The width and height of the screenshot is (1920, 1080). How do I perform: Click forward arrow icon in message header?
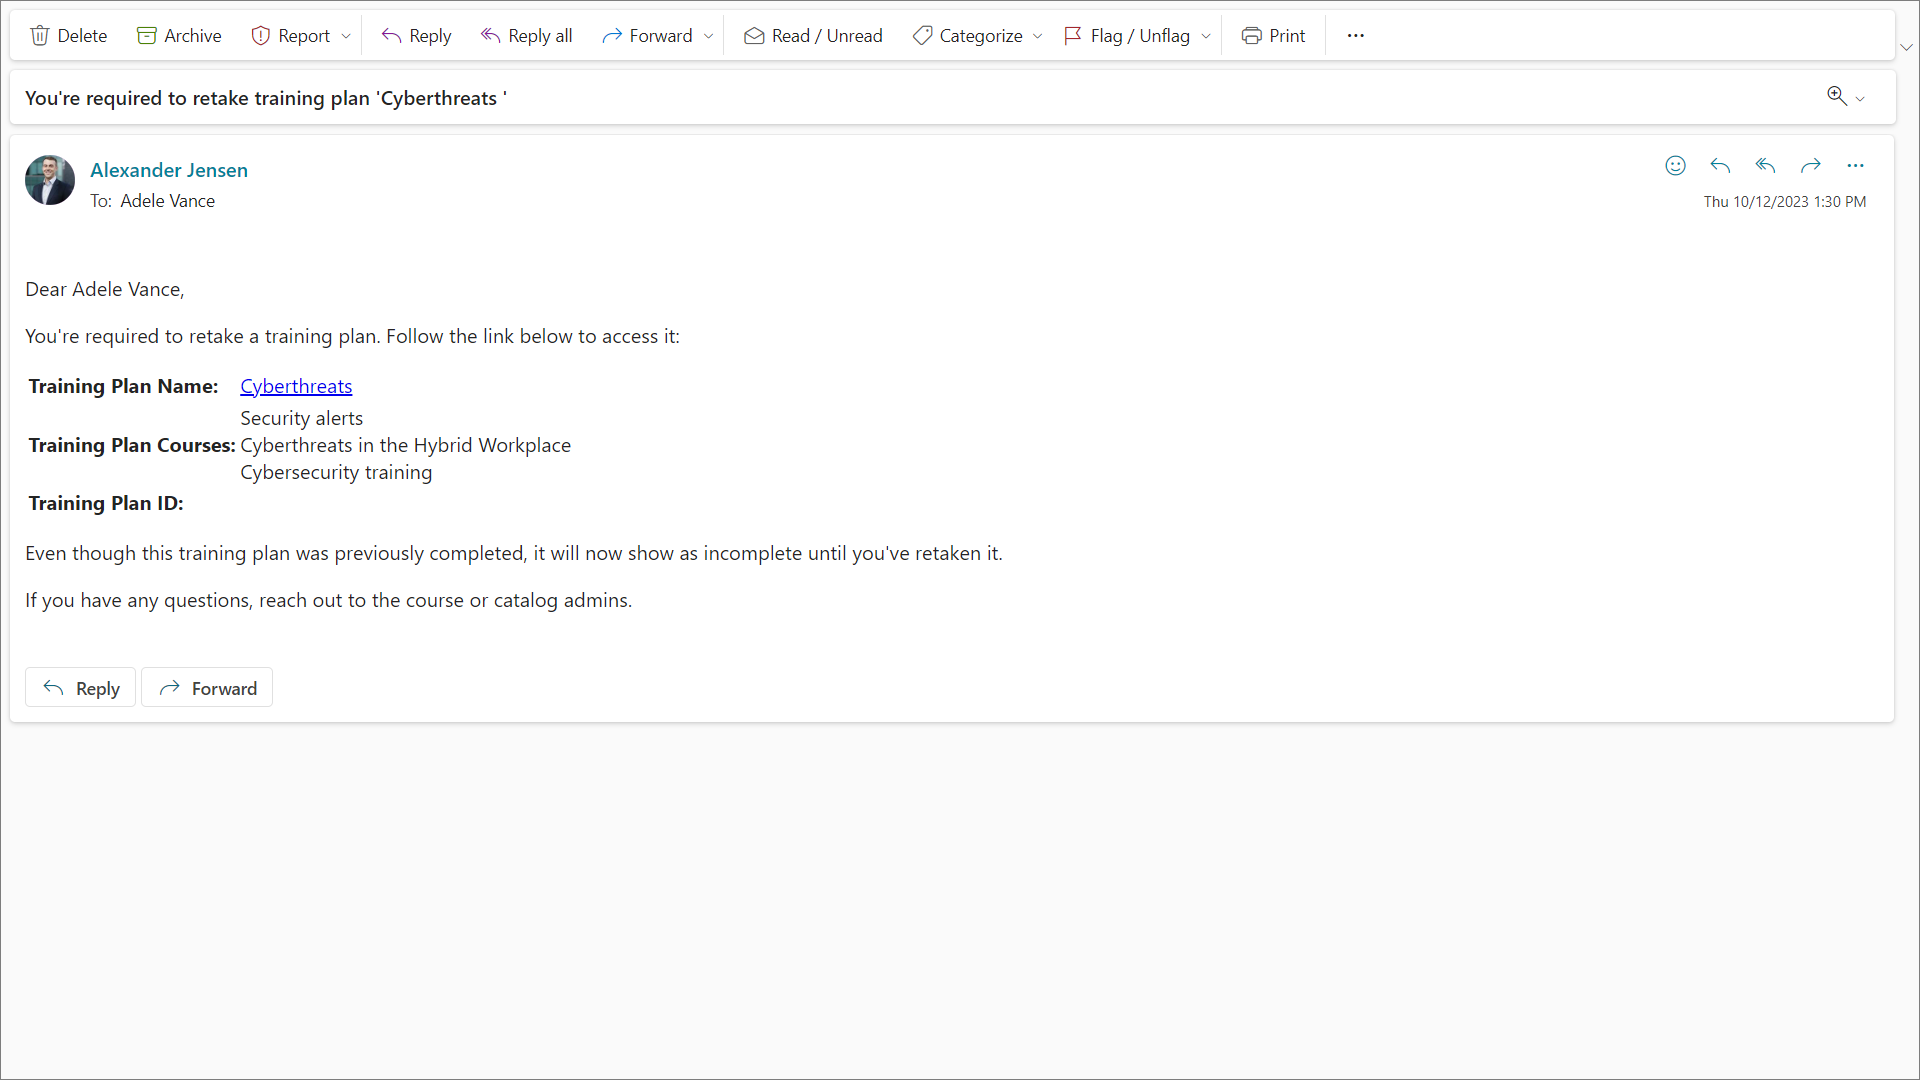pyautogui.click(x=1810, y=166)
